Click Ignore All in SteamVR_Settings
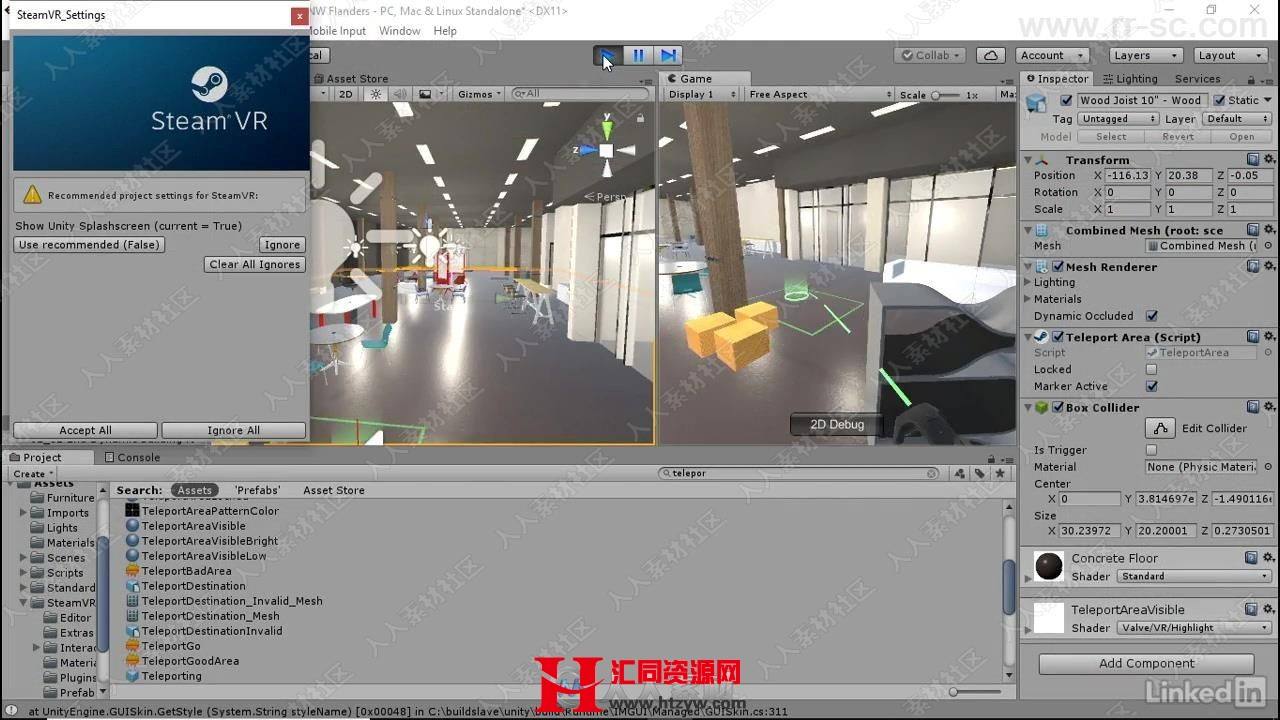The height and width of the screenshot is (720, 1280). pos(233,430)
